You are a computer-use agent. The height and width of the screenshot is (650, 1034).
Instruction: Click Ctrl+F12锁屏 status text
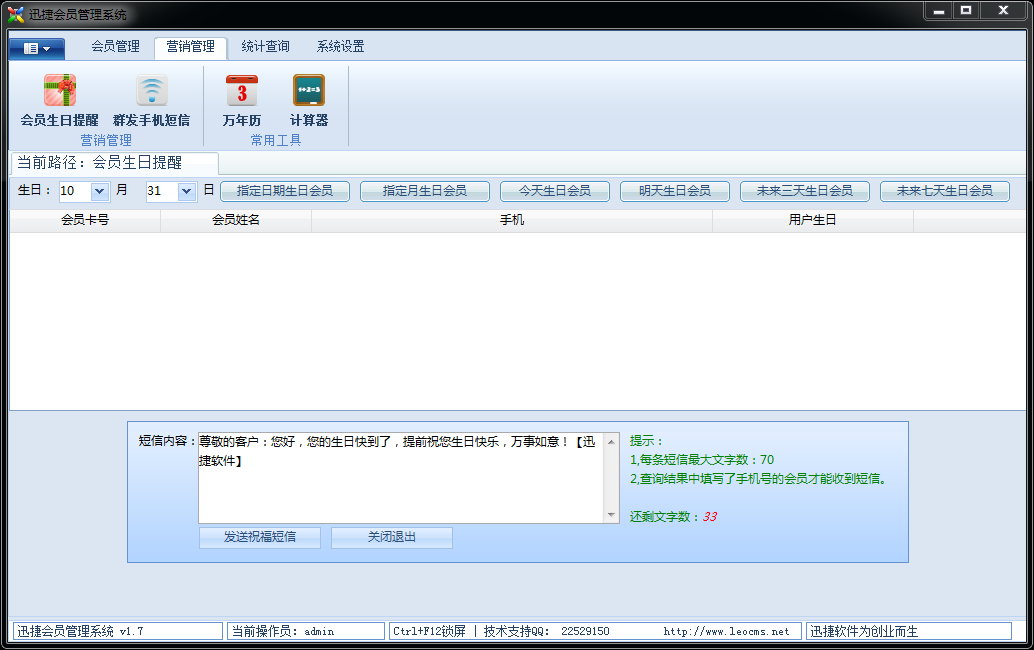pyautogui.click(x=429, y=632)
